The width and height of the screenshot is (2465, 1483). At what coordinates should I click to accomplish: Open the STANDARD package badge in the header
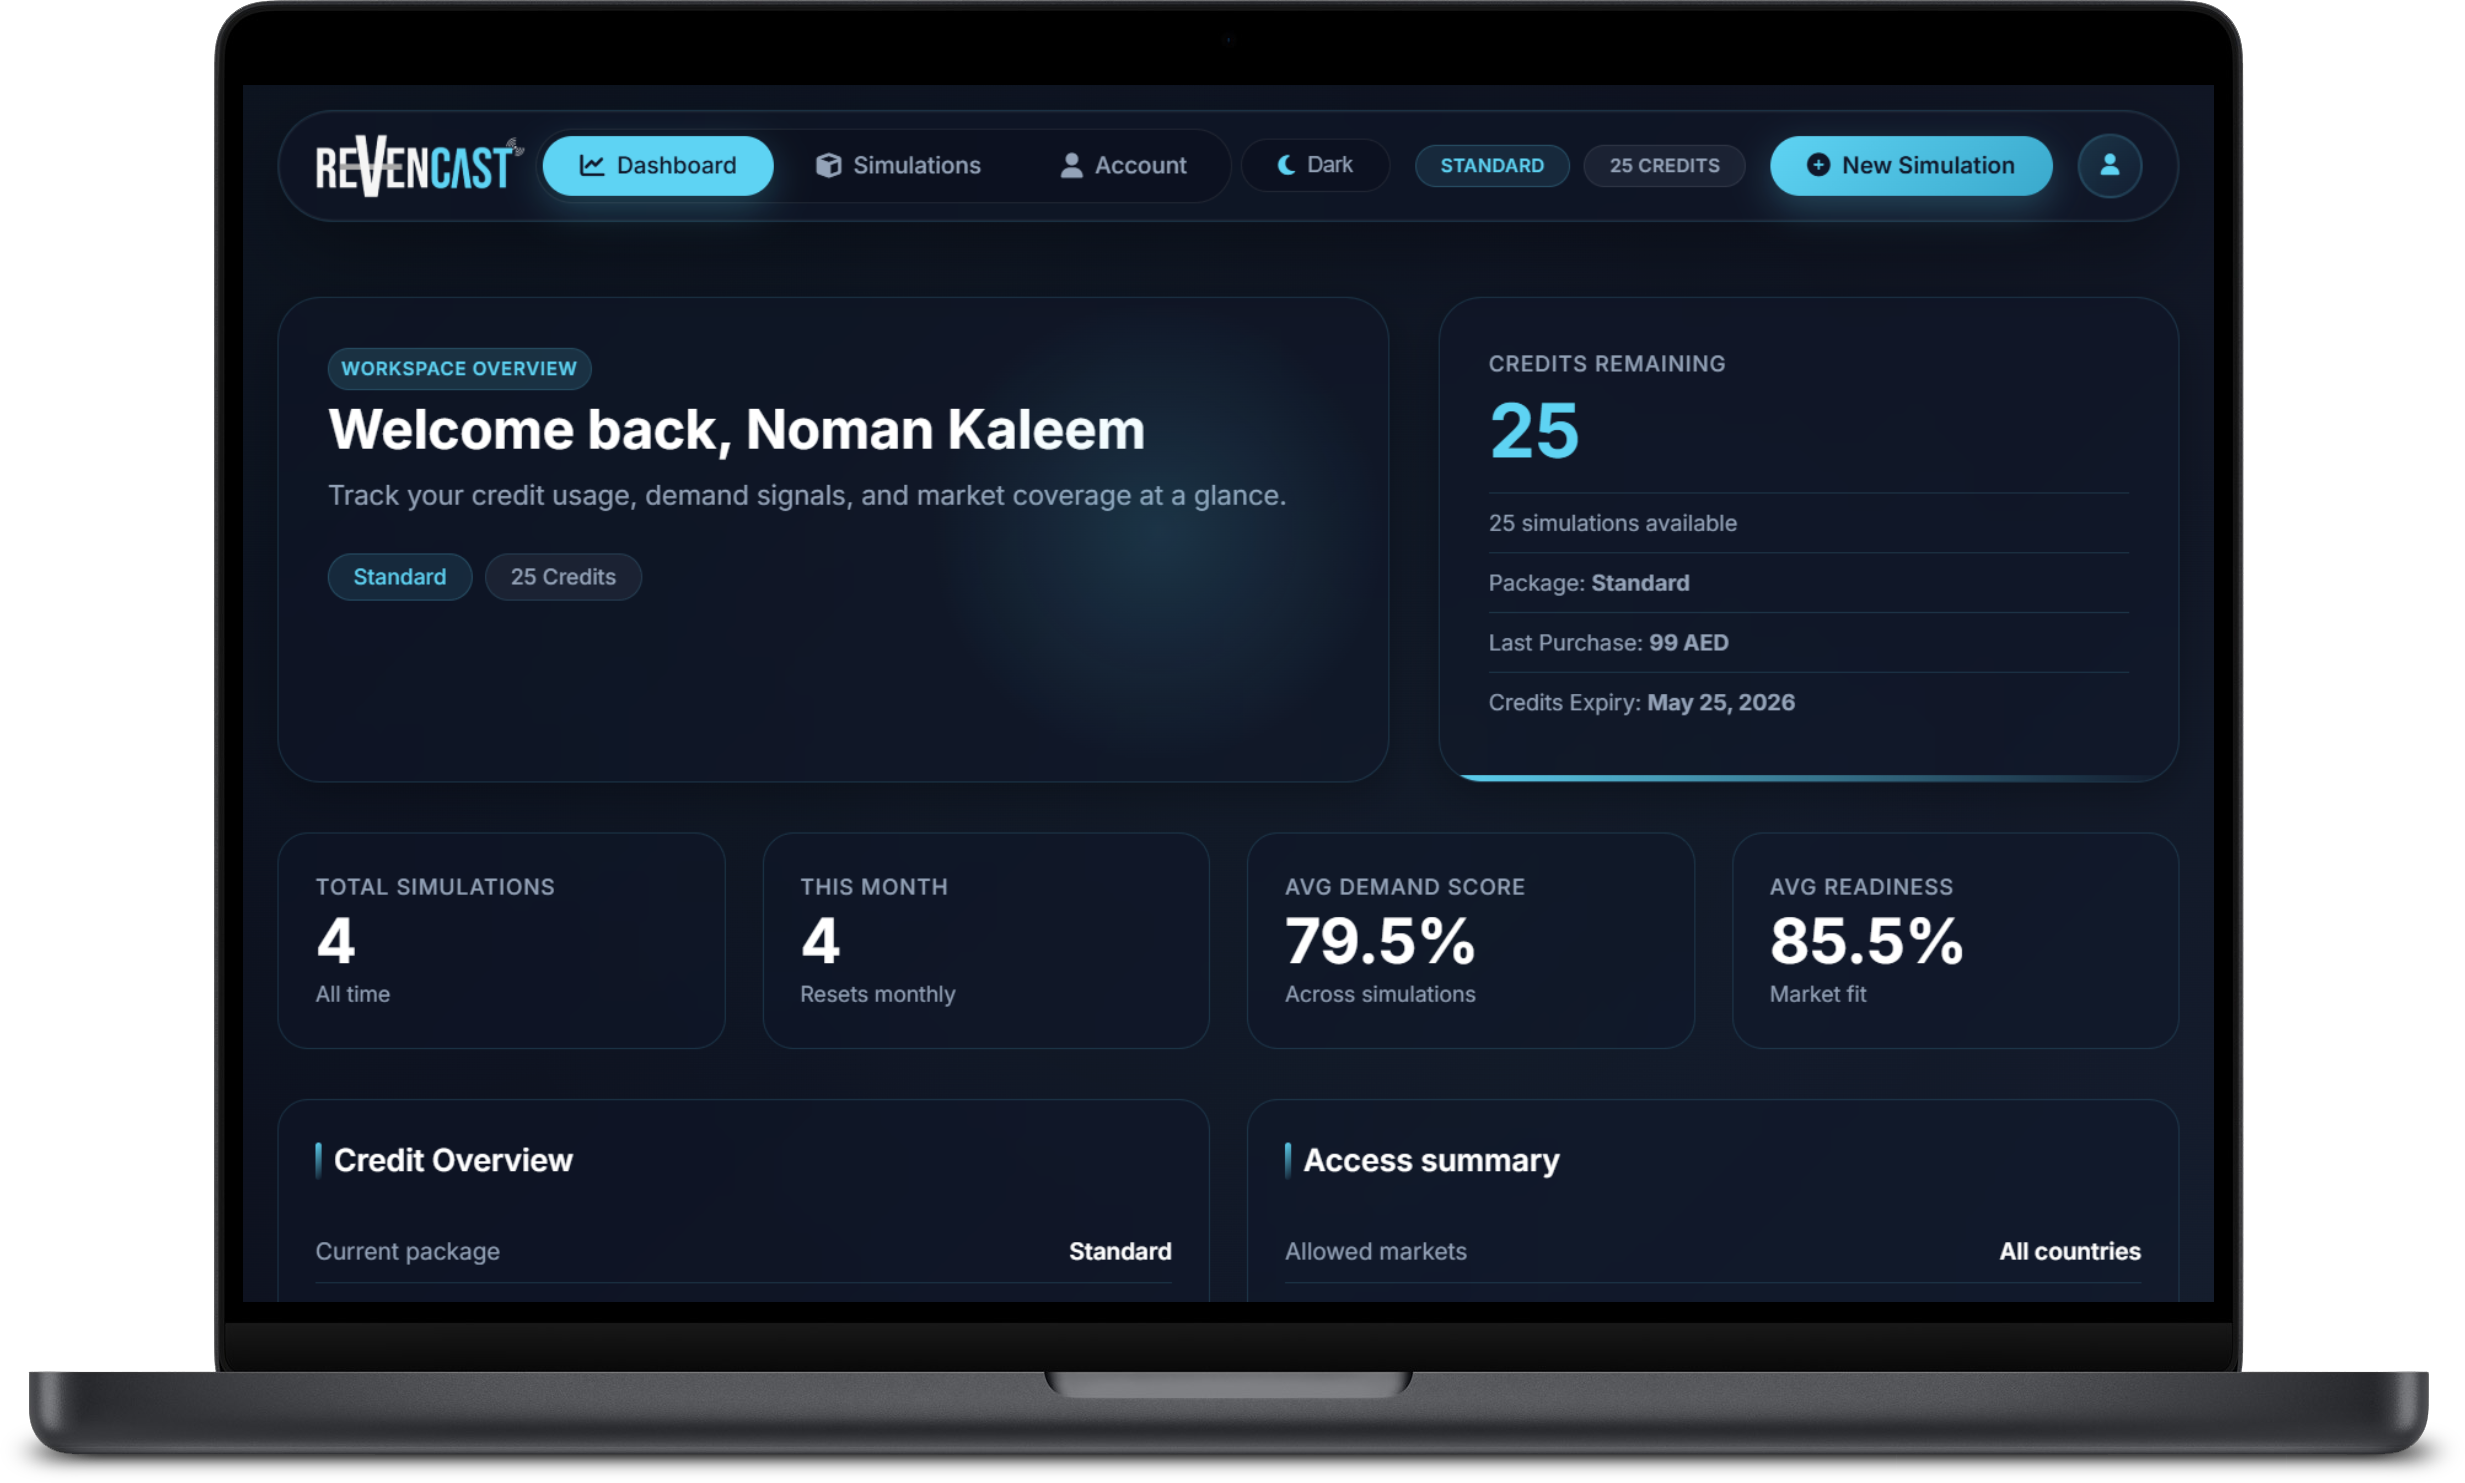pyautogui.click(x=1491, y=165)
